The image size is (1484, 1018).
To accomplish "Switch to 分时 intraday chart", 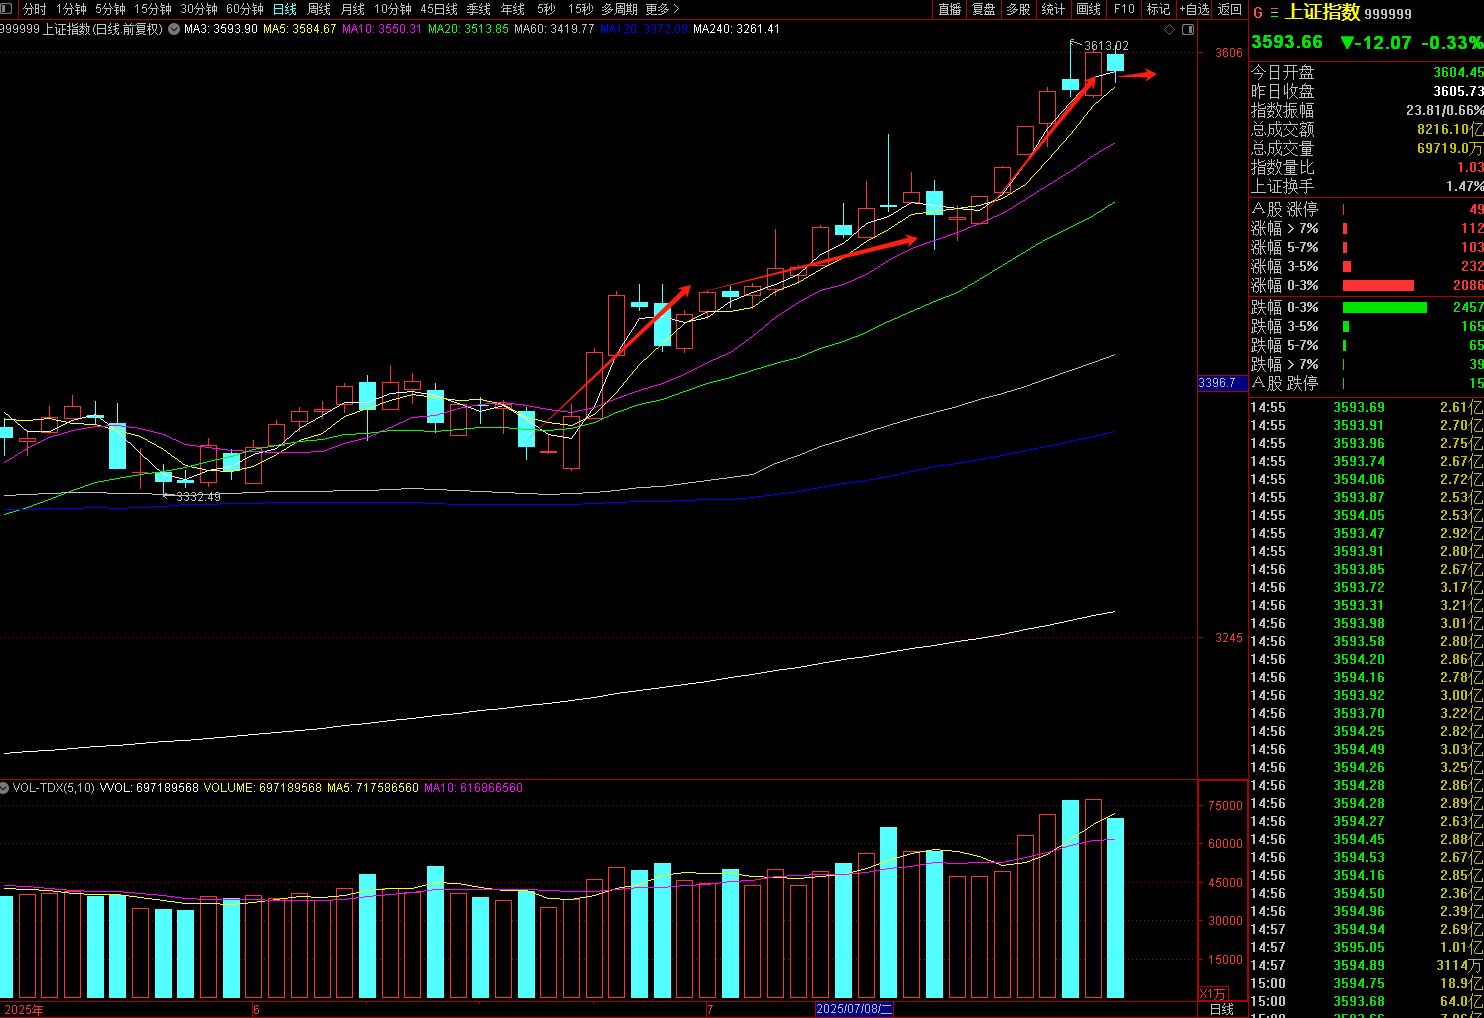I will tap(35, 9).
